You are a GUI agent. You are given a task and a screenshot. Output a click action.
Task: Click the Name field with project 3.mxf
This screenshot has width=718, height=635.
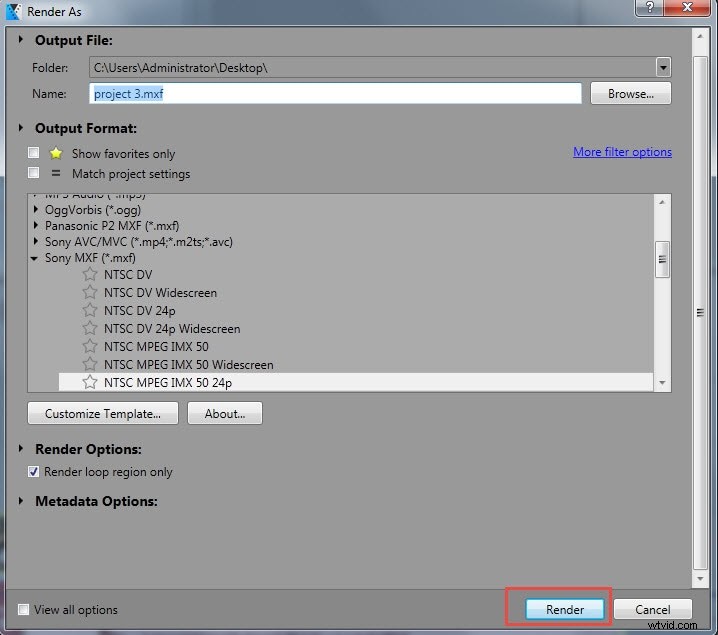click(x=335, y=93)
